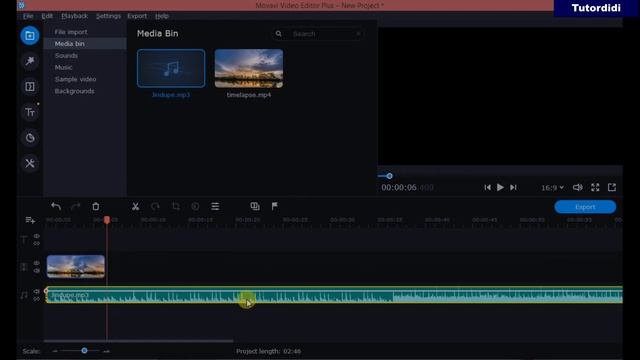Image resolution: width=640 pixels, height=360 pixels.
Task: Open the File menu
Action: tap(28, 16)
